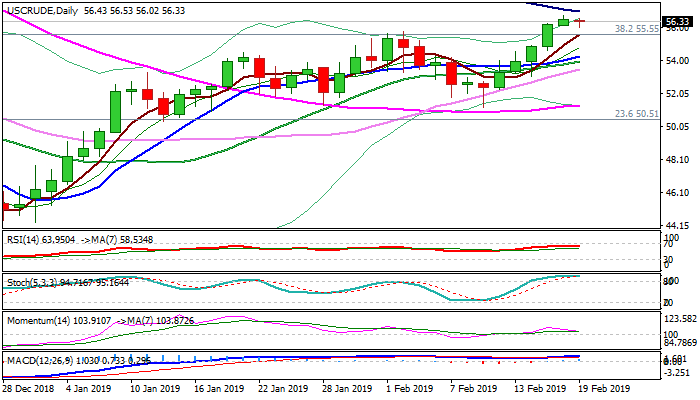The width and height of the screenshot is (700, 400).
Task: Click the tall green candle near 10 Jan
Action: 115,110
